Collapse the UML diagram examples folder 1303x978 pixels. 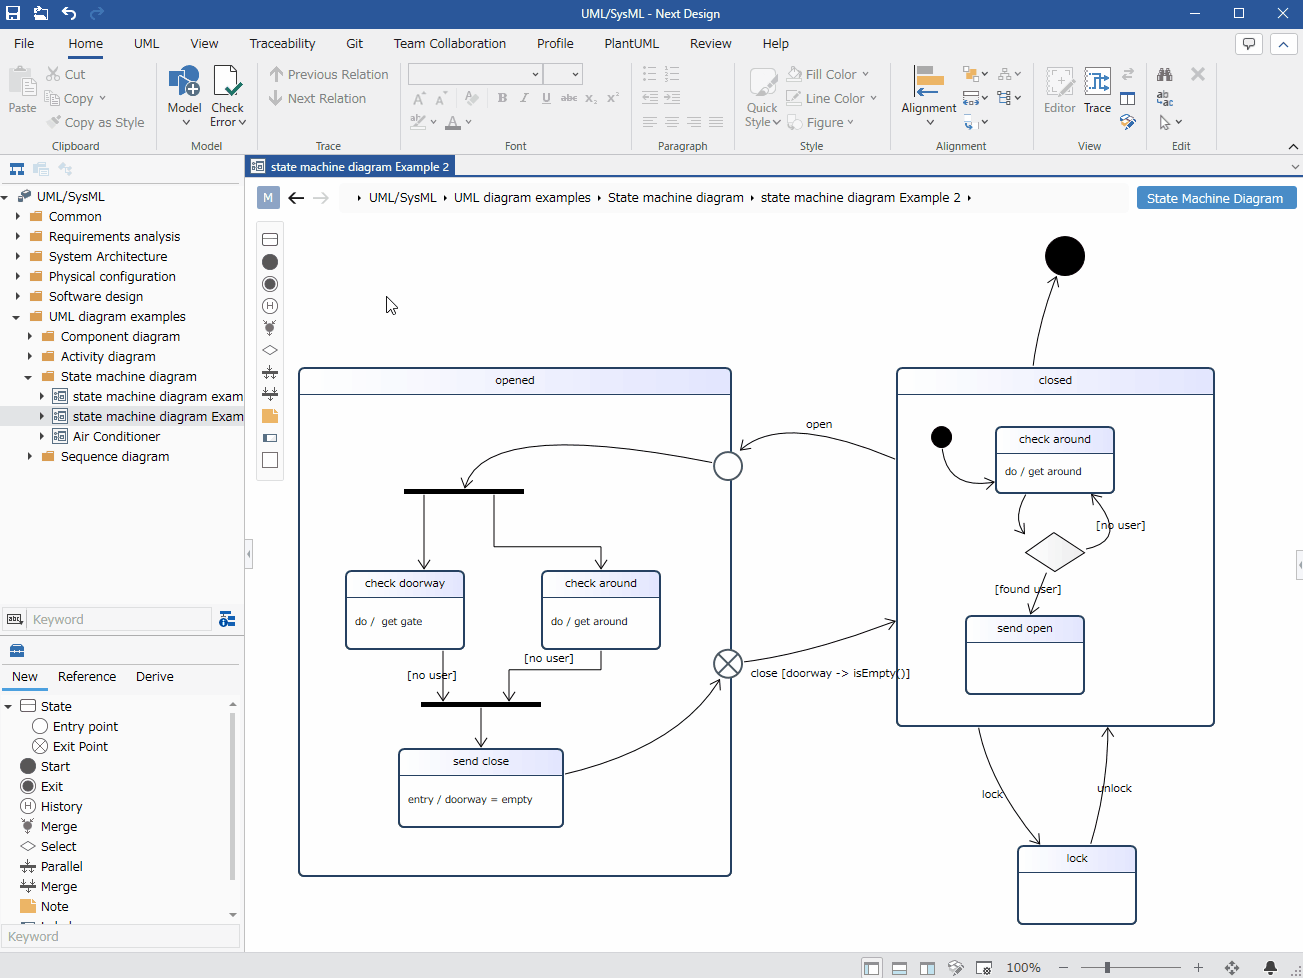click(17, 317)
